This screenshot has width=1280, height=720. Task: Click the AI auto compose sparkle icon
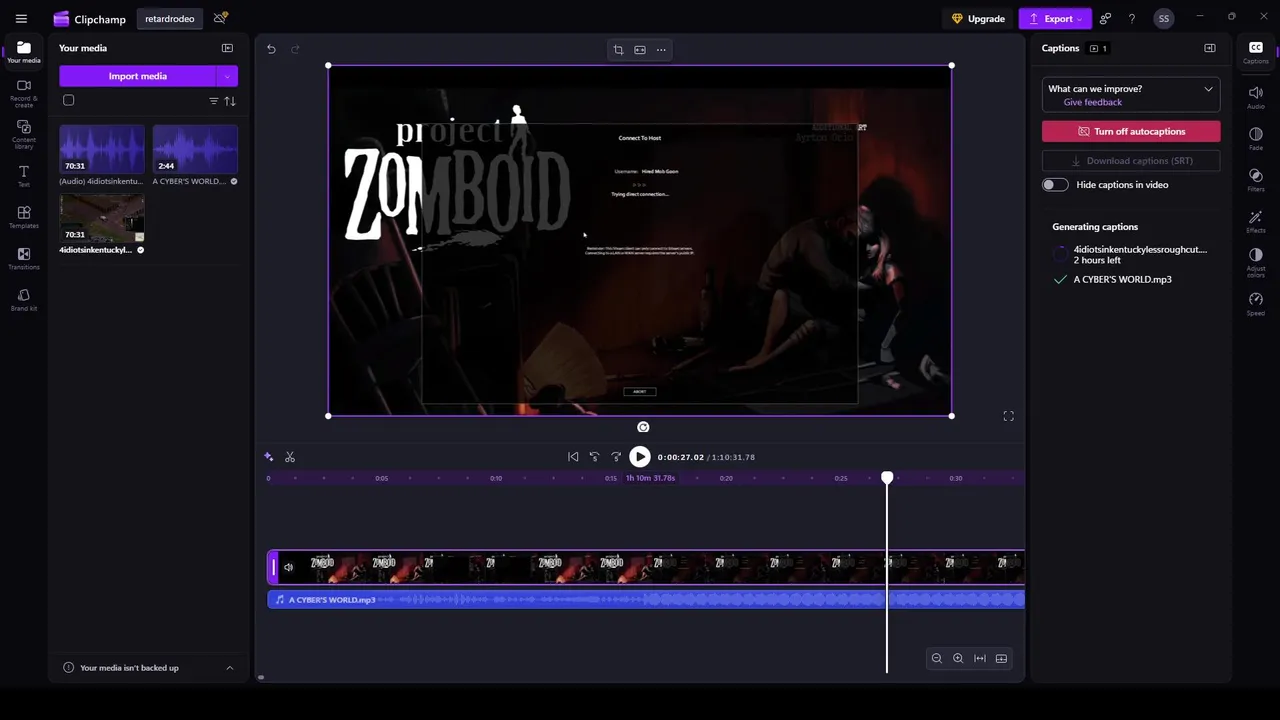point(268,457)
